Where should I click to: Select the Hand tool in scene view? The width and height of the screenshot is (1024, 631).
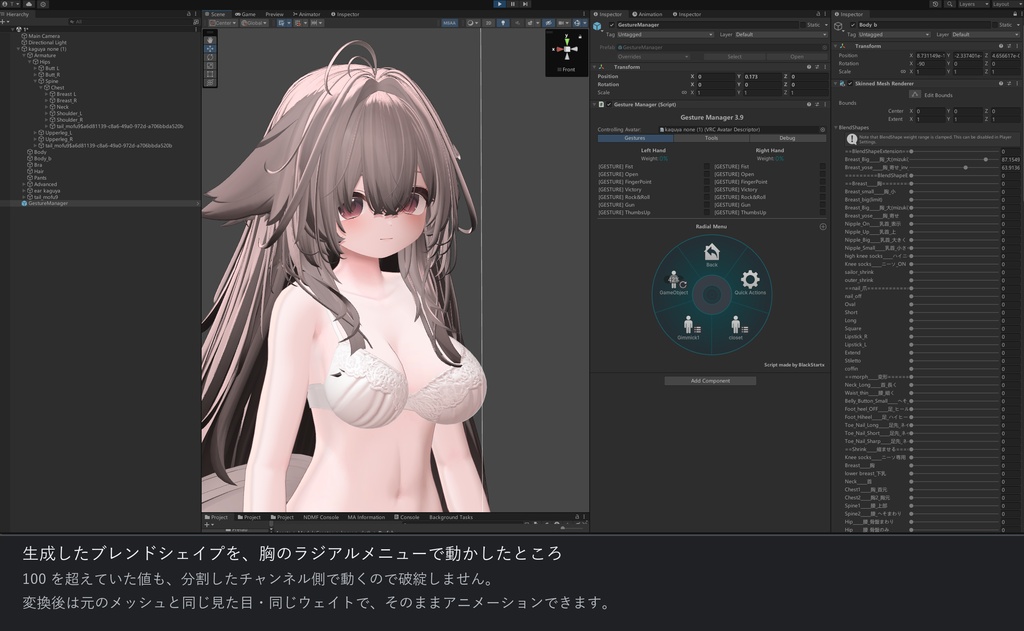pyautogui.click(x=210, y=40)
